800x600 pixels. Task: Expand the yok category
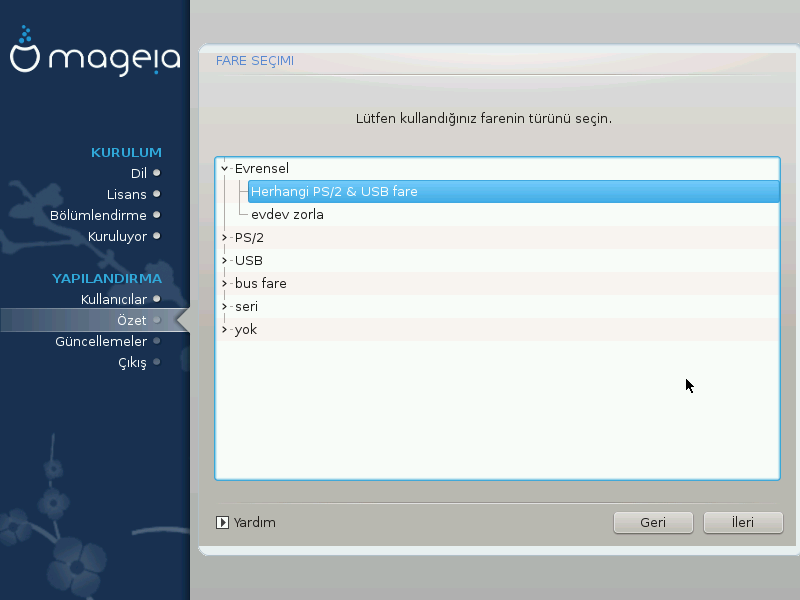pos(225,330)
